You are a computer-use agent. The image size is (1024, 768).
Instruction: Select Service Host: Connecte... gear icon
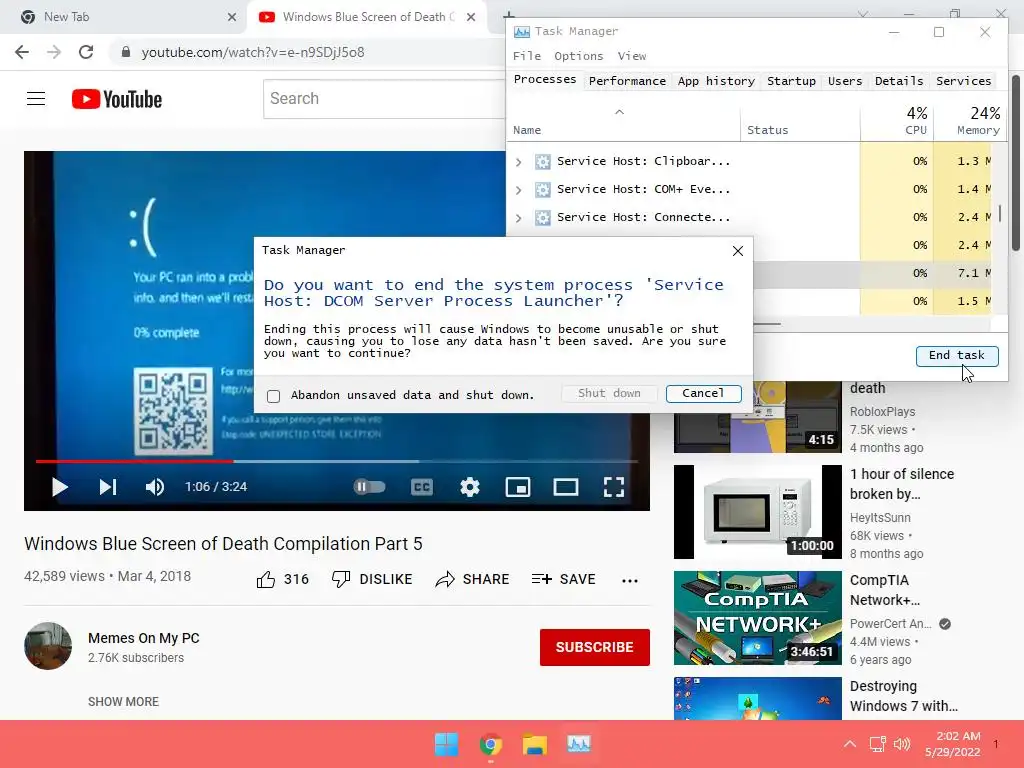543,217
